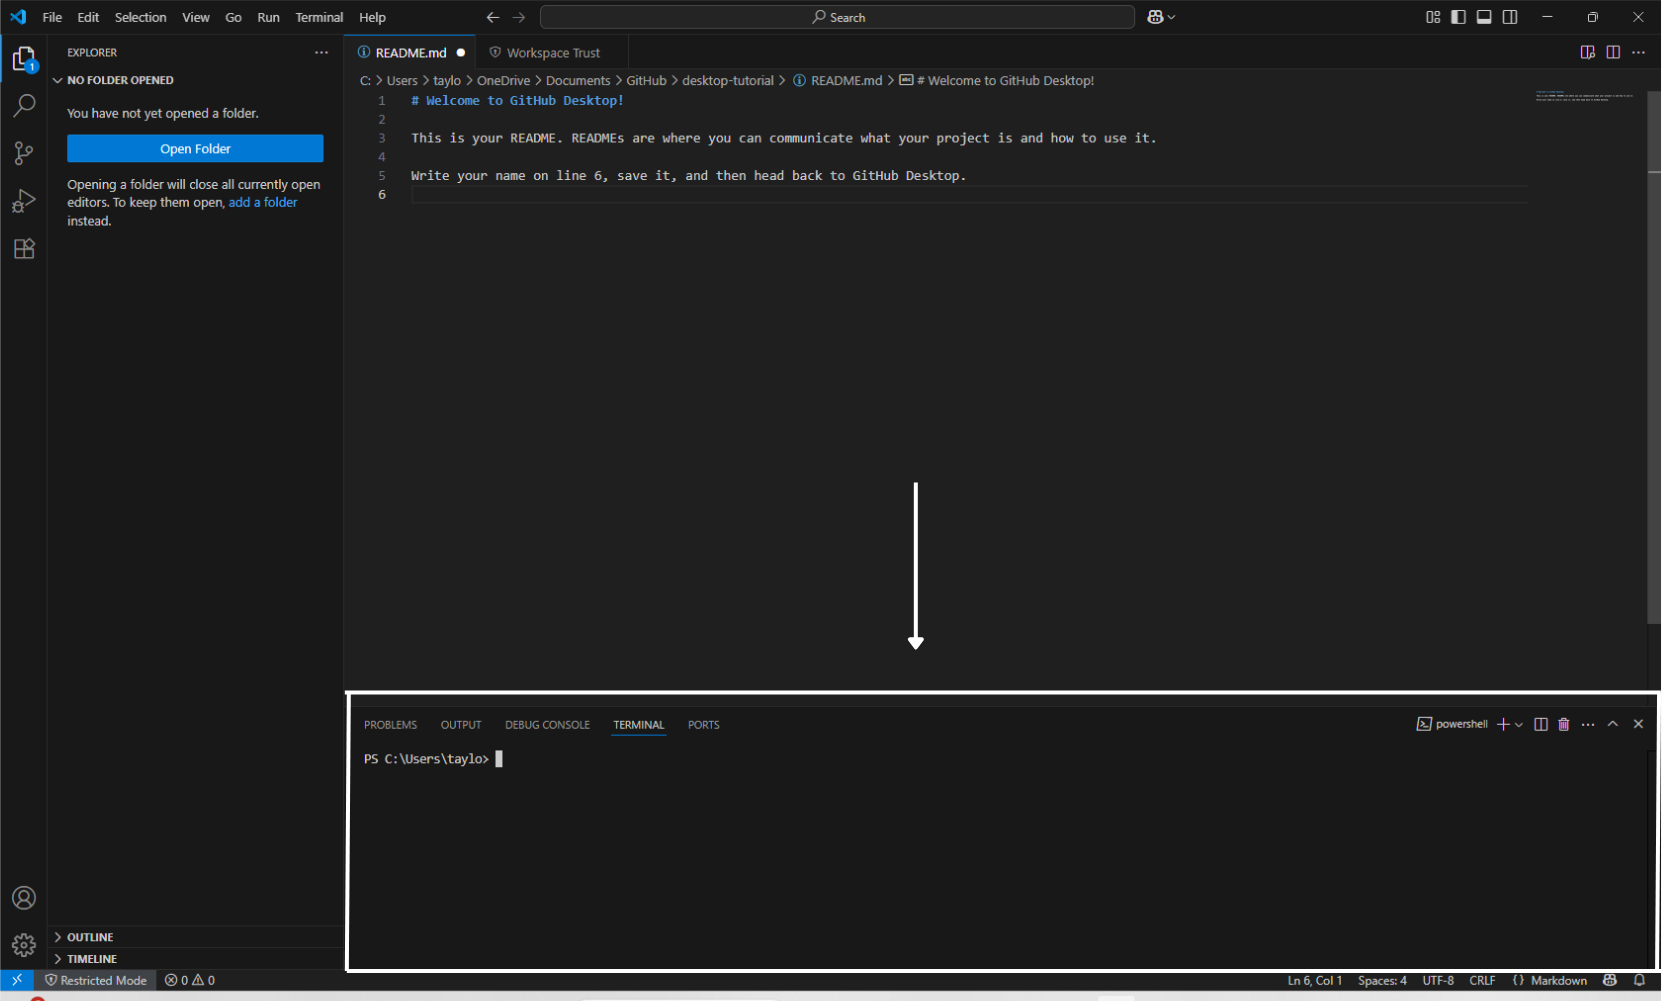Switch to the Ports panel tab

pyautogui.click(x=703, y=724)
